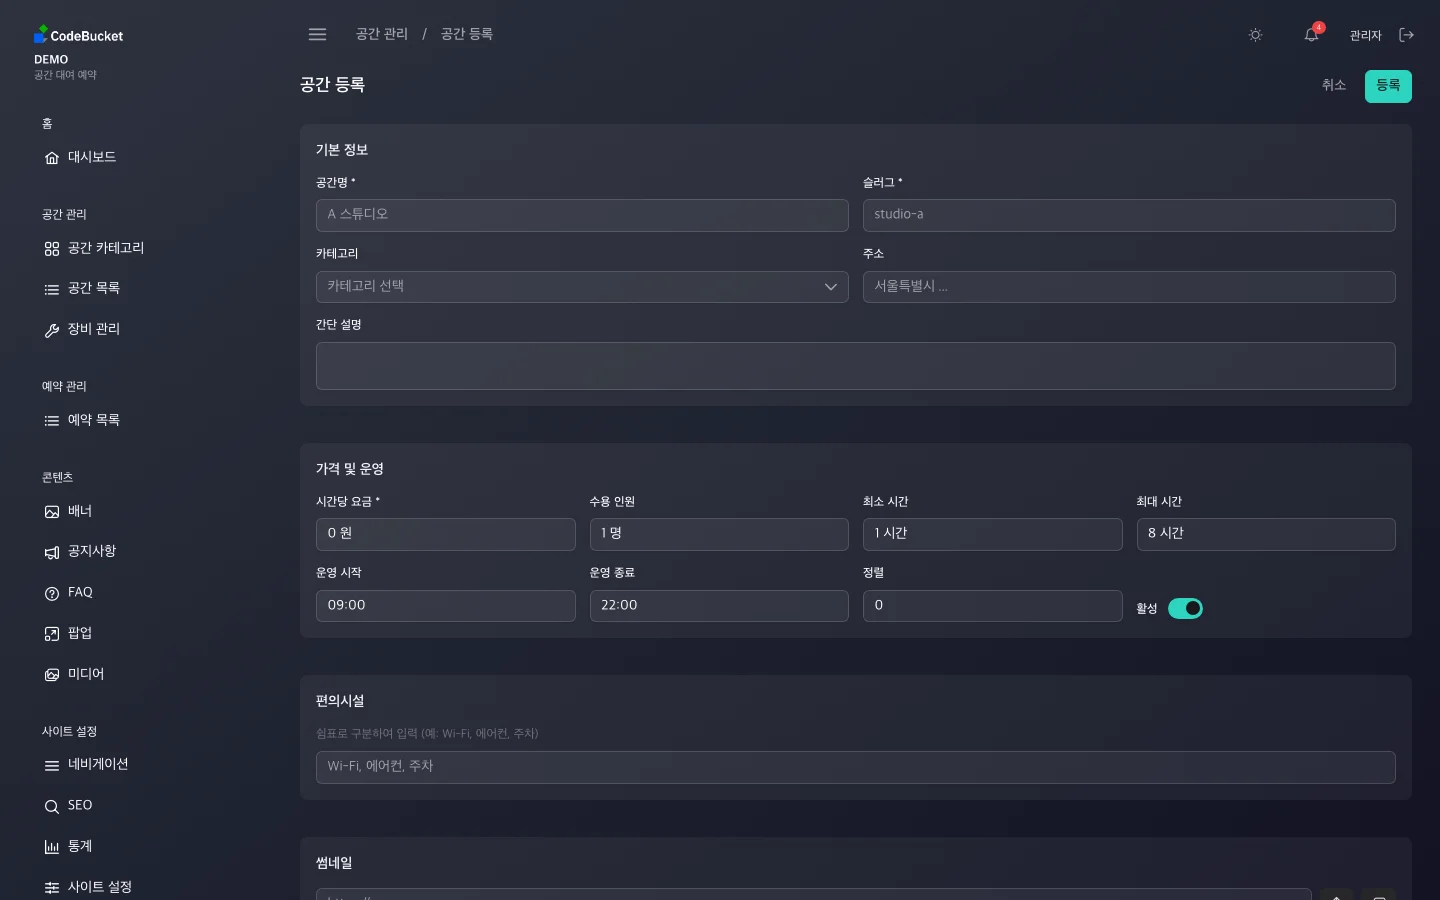
Task: Click the logout icon
Action: click(1406, 35)
